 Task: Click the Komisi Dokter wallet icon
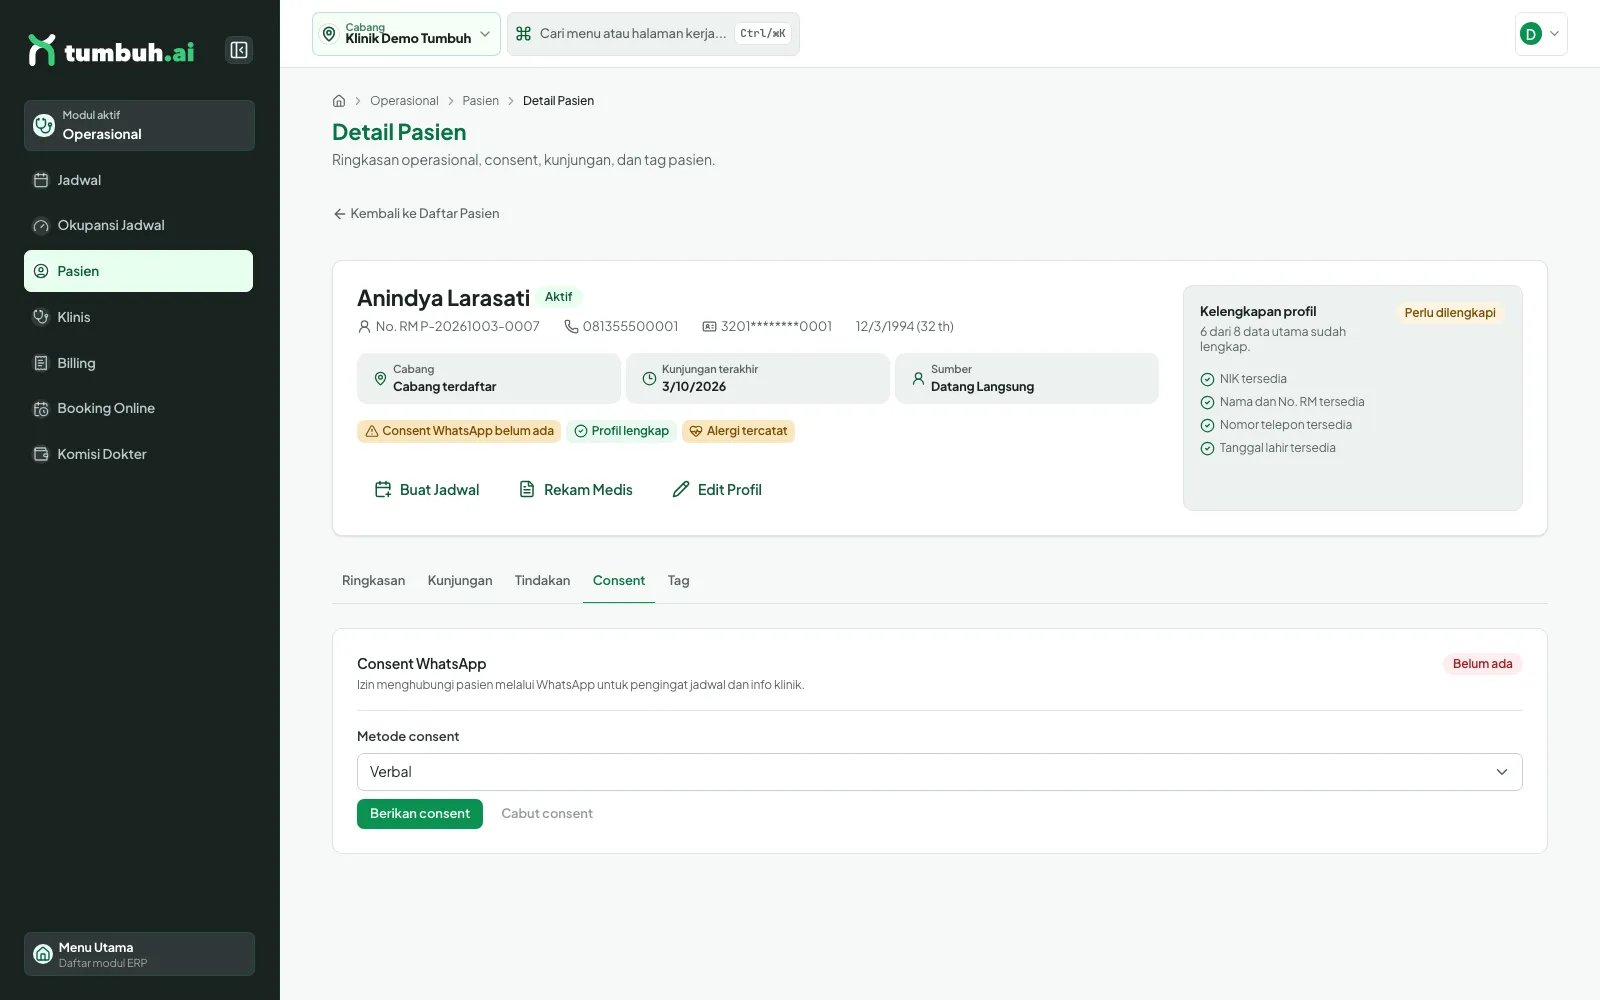[x=41, y=454]
